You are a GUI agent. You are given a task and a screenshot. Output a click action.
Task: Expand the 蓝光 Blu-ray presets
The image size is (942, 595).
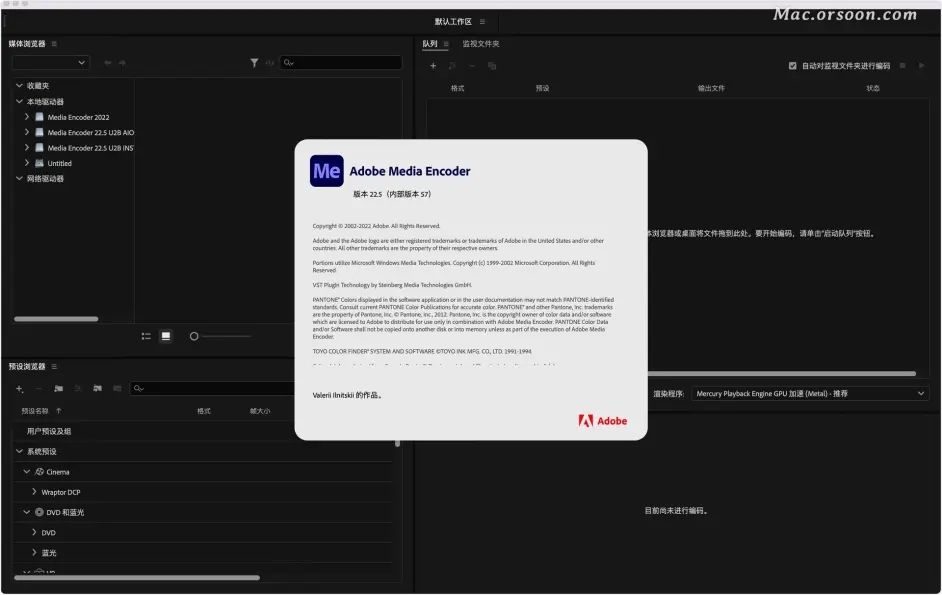click(x=34, y=552)
